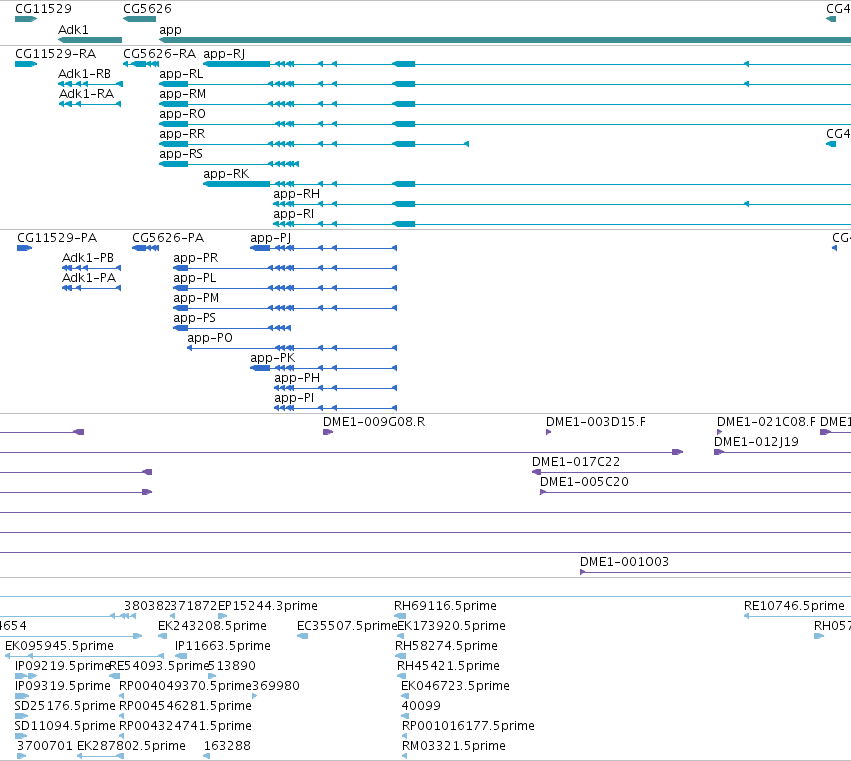Click EST RH45421.5prime
The width and height of the screenshot is (851, 761).
pyautogui.click(x=402, y=676)
